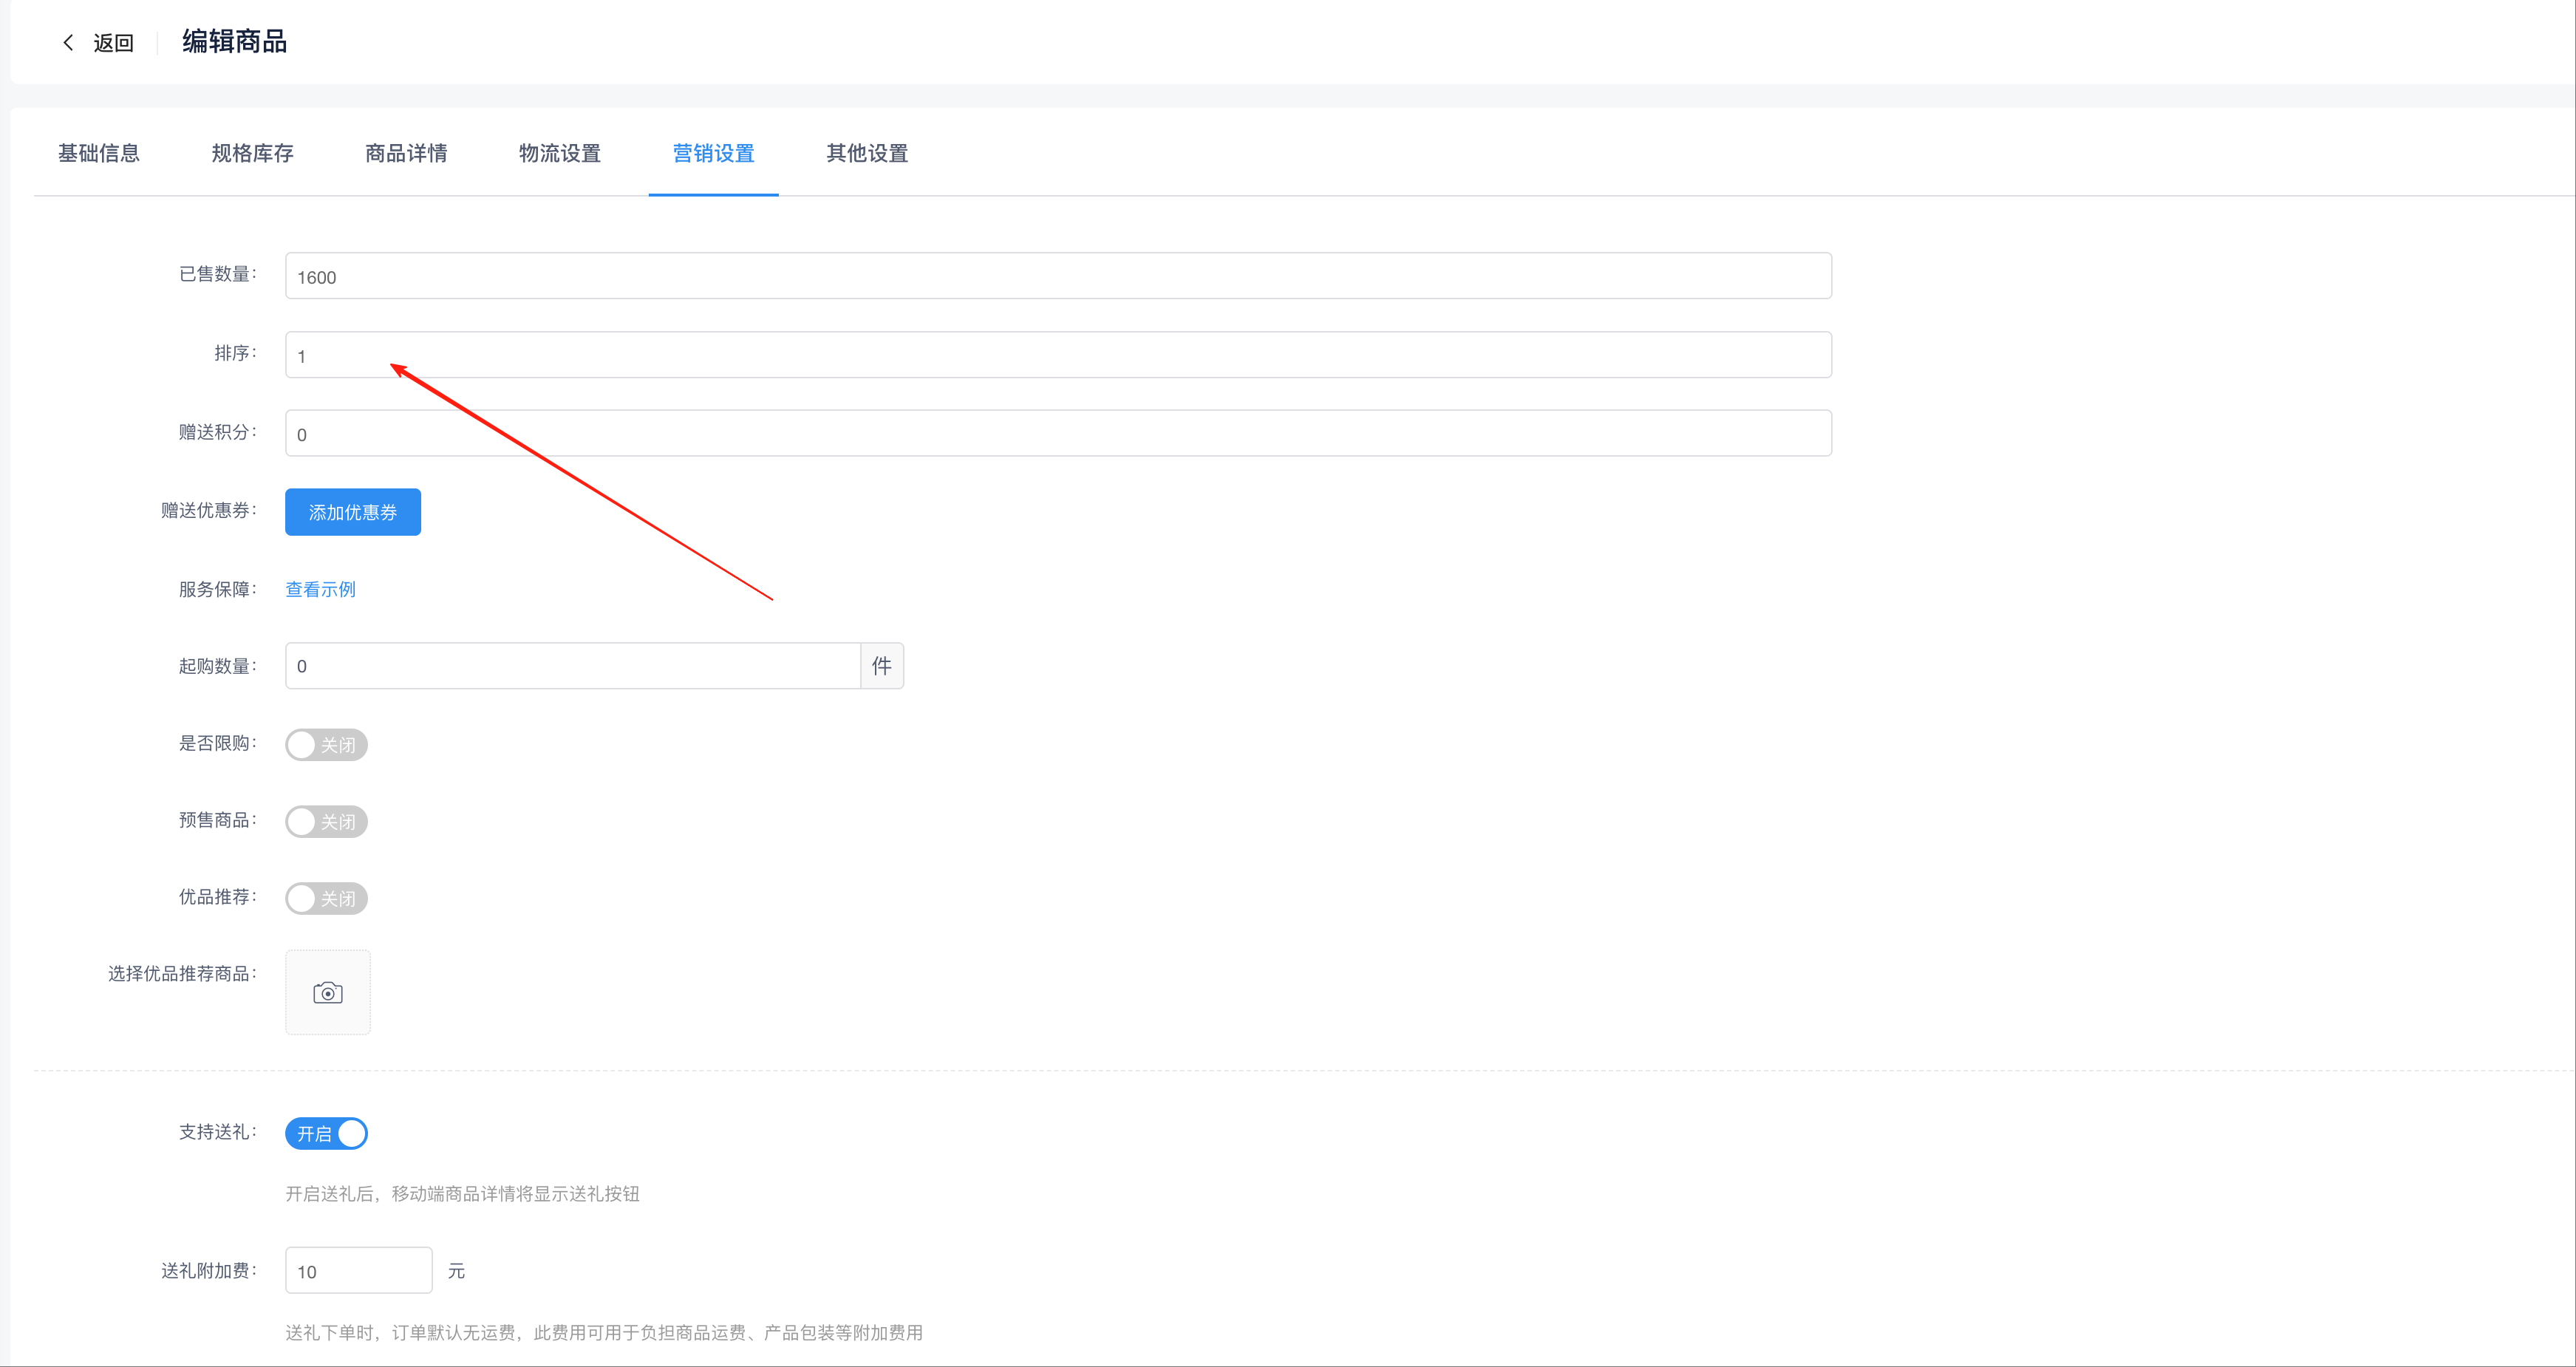Open the 查看示例 link
This screenshot has height=1367, width=2576.
[x=320, y=589]
